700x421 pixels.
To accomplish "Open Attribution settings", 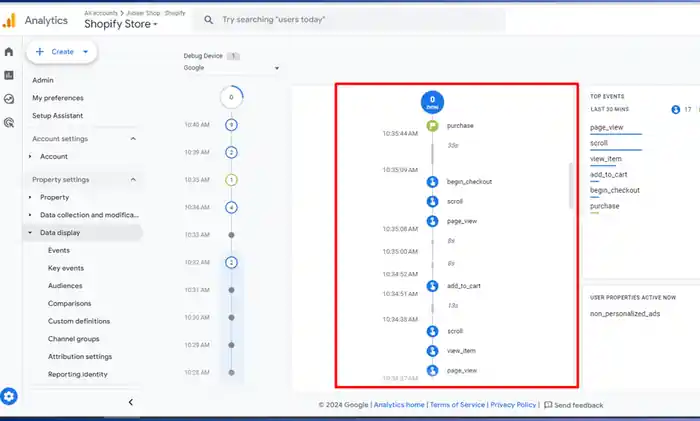I will 80,357.
